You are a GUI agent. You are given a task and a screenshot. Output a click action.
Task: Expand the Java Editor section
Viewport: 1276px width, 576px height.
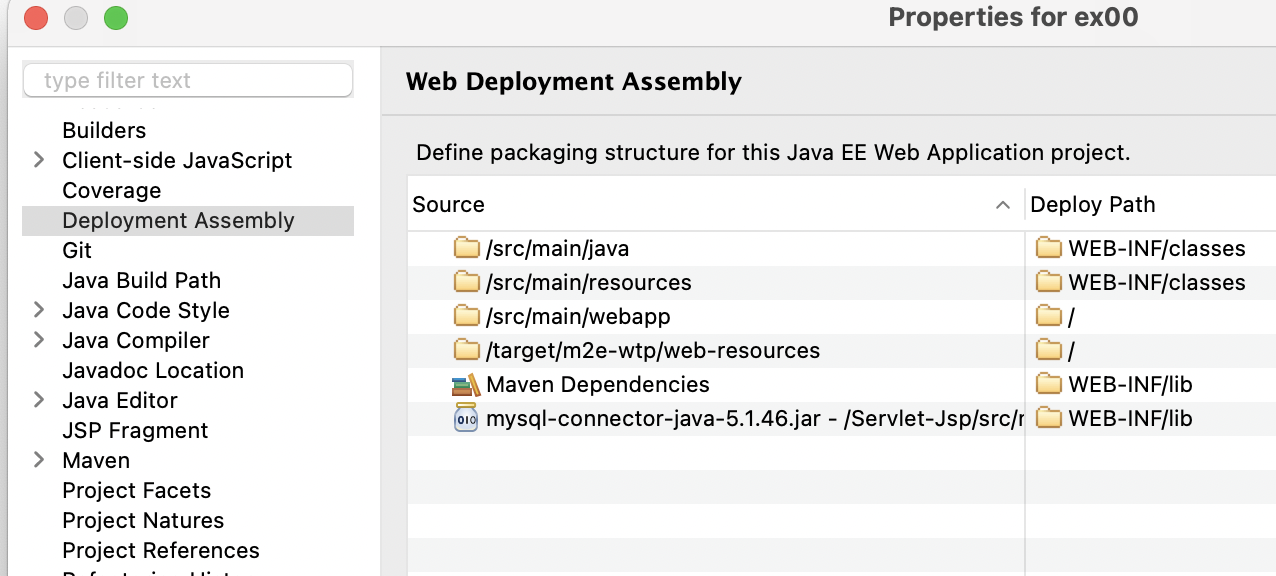coord(39,400)
